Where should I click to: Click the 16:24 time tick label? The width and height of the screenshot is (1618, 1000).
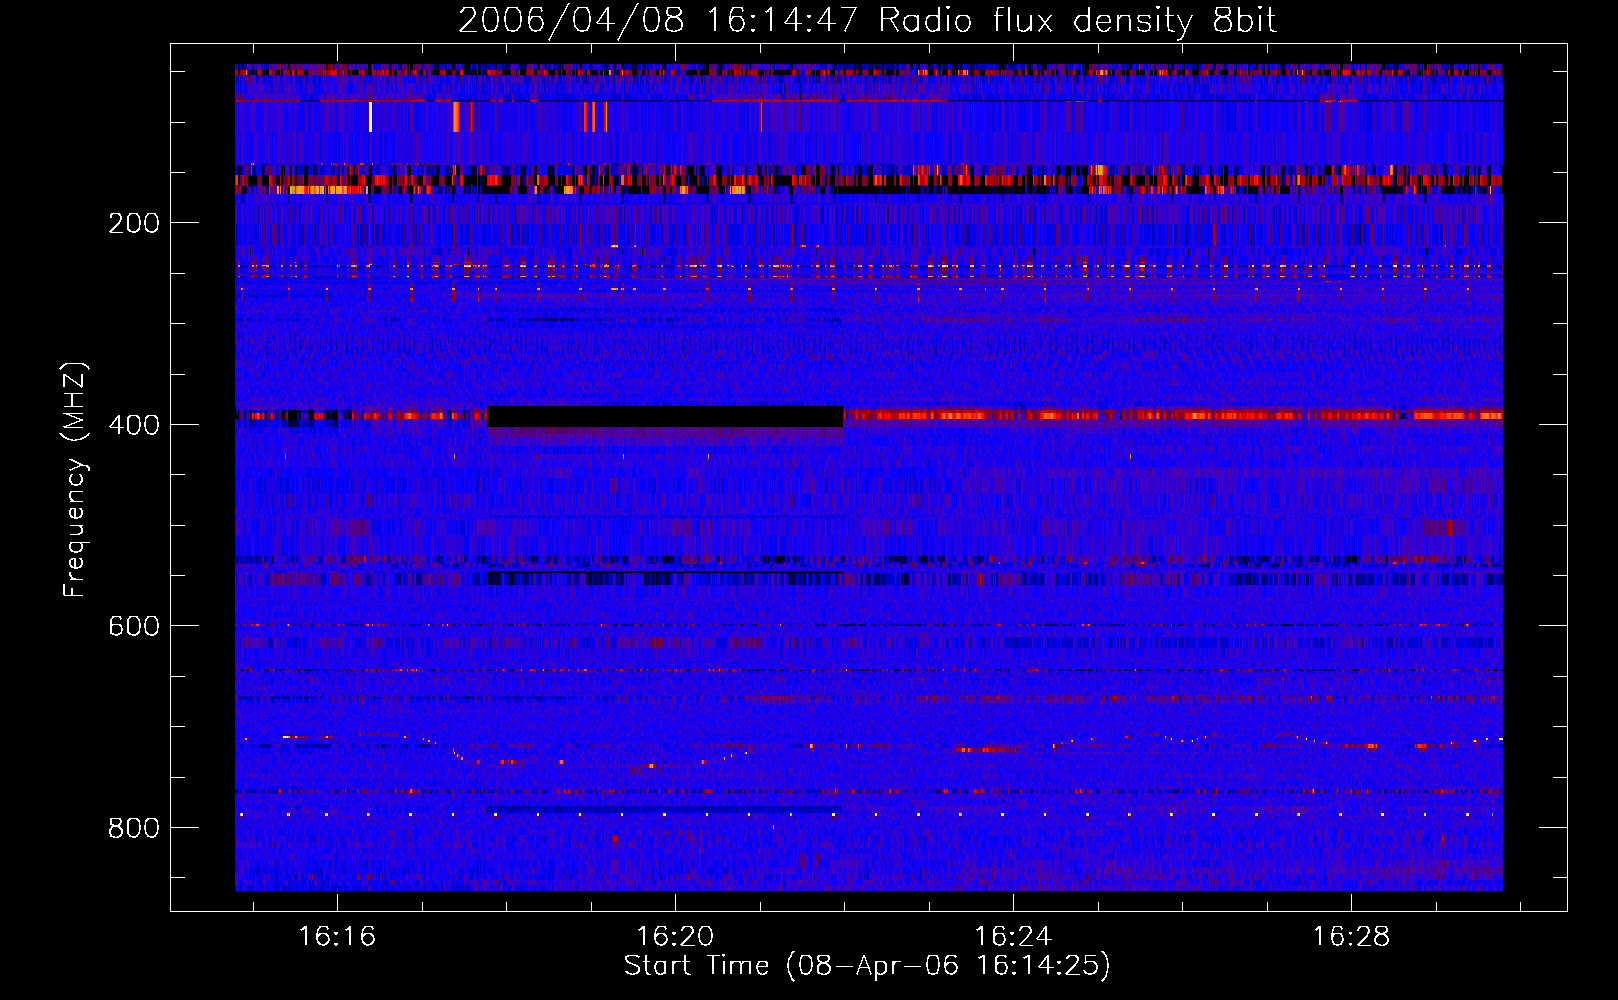[1013, 936]
